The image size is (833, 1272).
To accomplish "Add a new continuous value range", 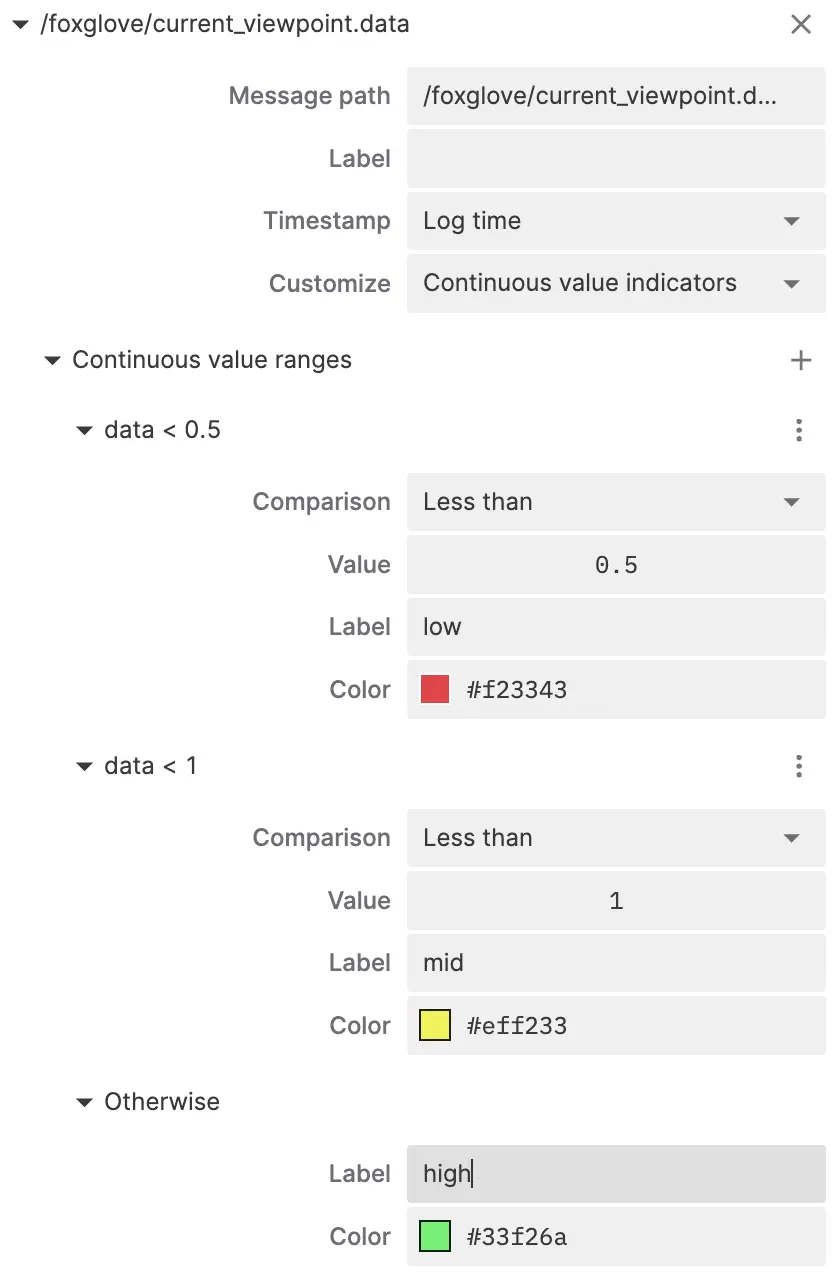I will (x=800, y=360).
